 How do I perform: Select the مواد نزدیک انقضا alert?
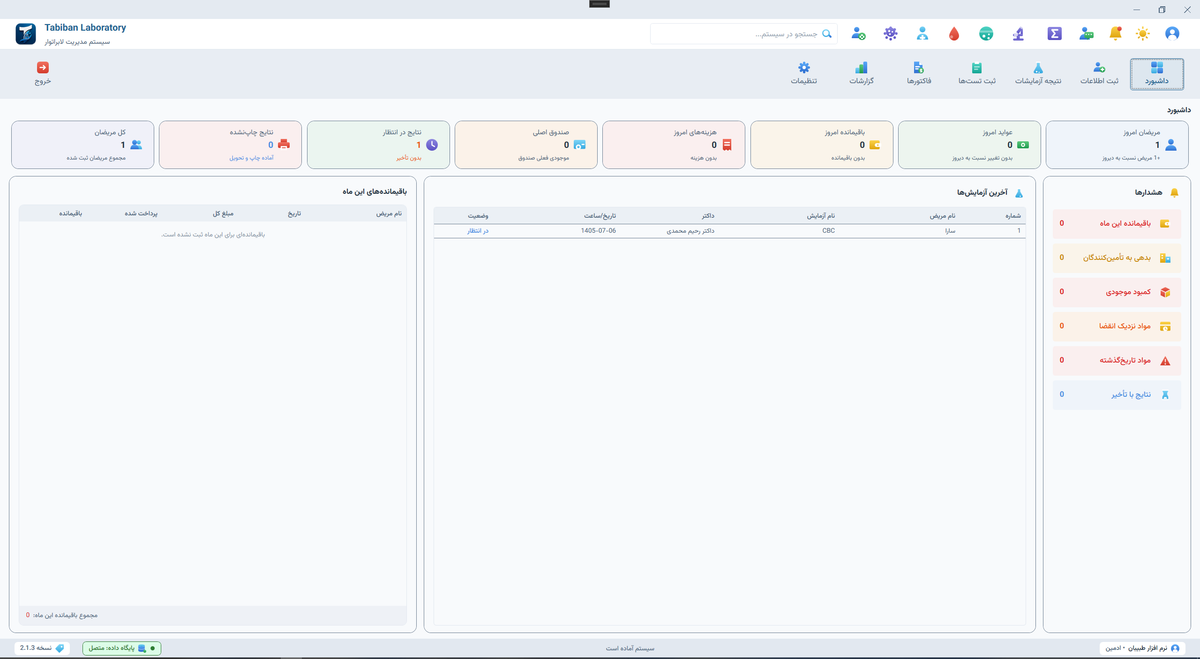(x=1116, y=326)
